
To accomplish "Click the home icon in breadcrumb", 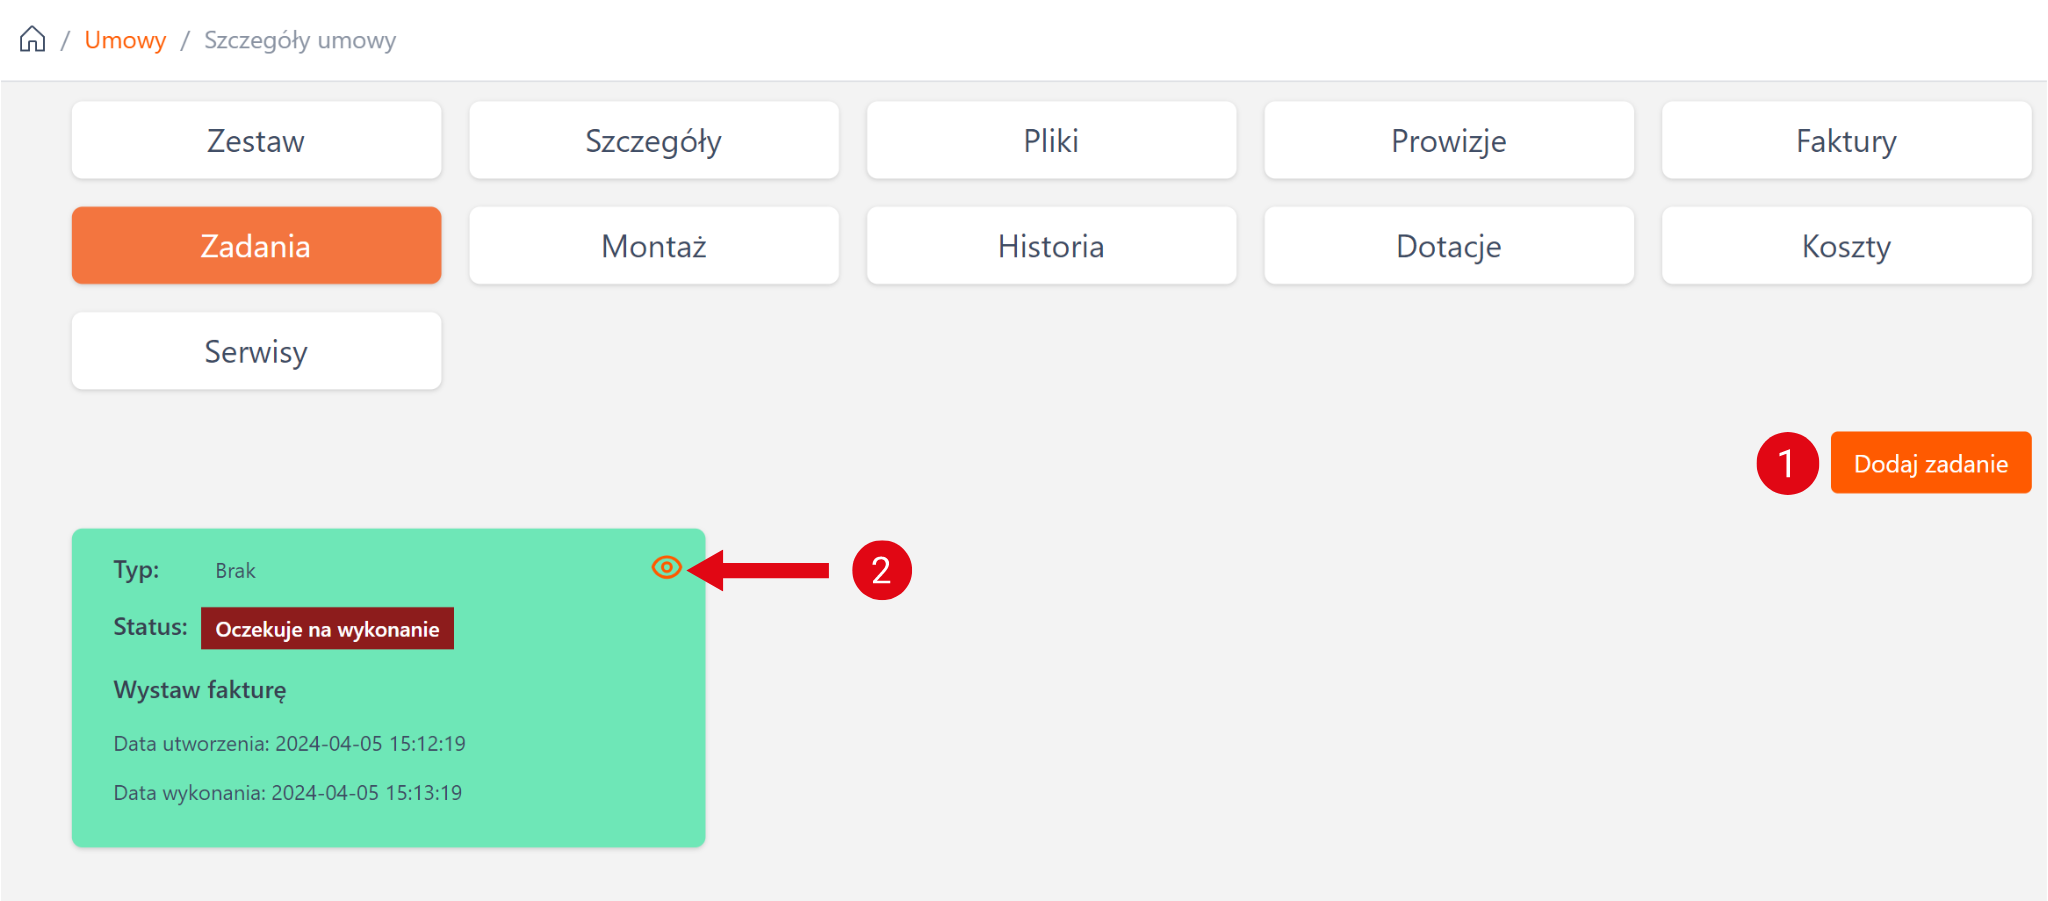I will click(33, 40).
